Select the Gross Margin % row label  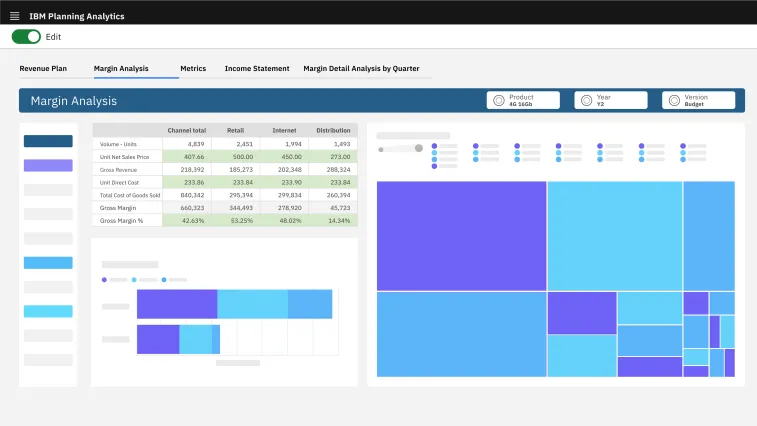[x=121, y=220]
